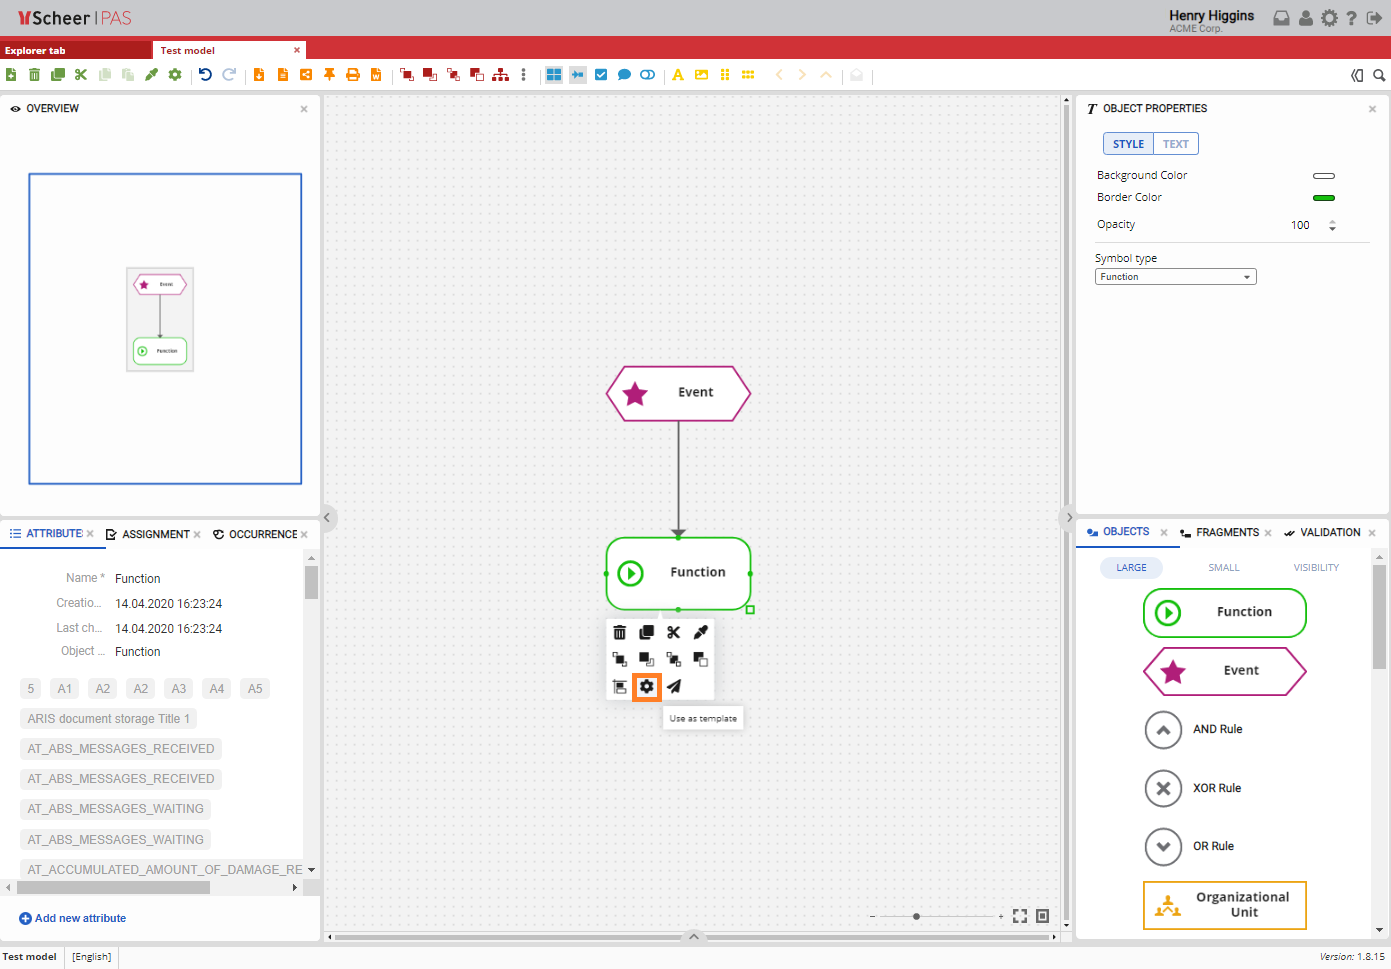Toggle the blue switch icon in toolbar
The height and width of the screenshot is (969, 1391).
point(648,75)
